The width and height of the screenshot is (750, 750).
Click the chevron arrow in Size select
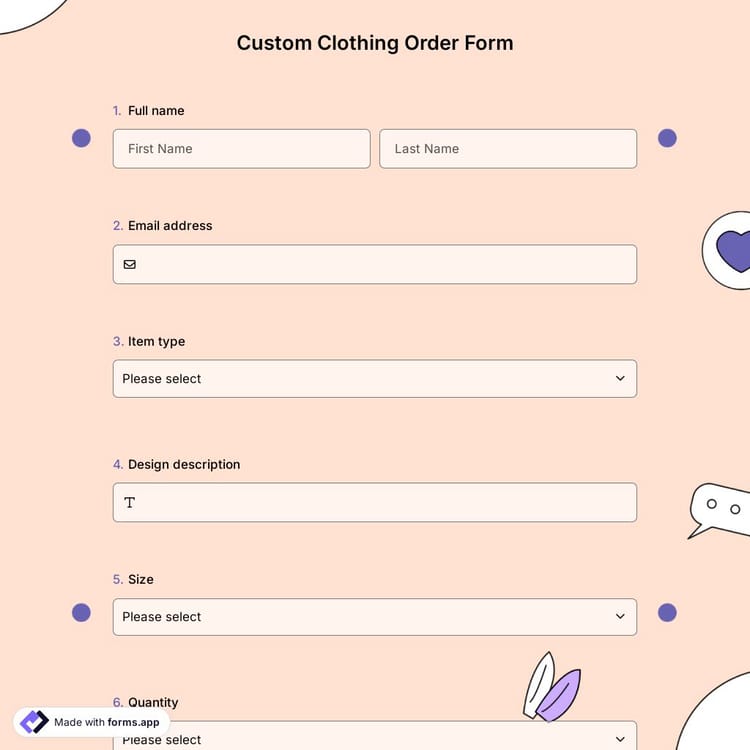click(x=620, y=617)
